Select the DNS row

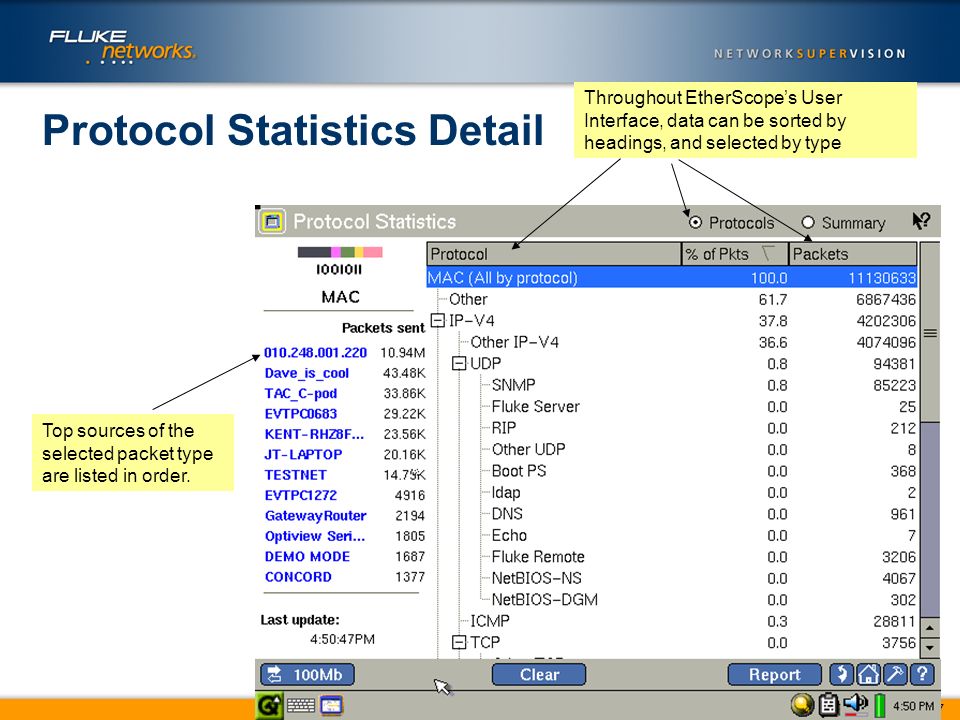click(x=672, y=514)
